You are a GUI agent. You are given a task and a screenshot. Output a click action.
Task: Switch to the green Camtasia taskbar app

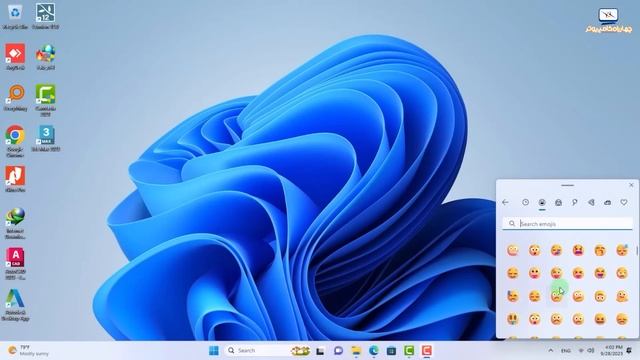coord(409,351)
